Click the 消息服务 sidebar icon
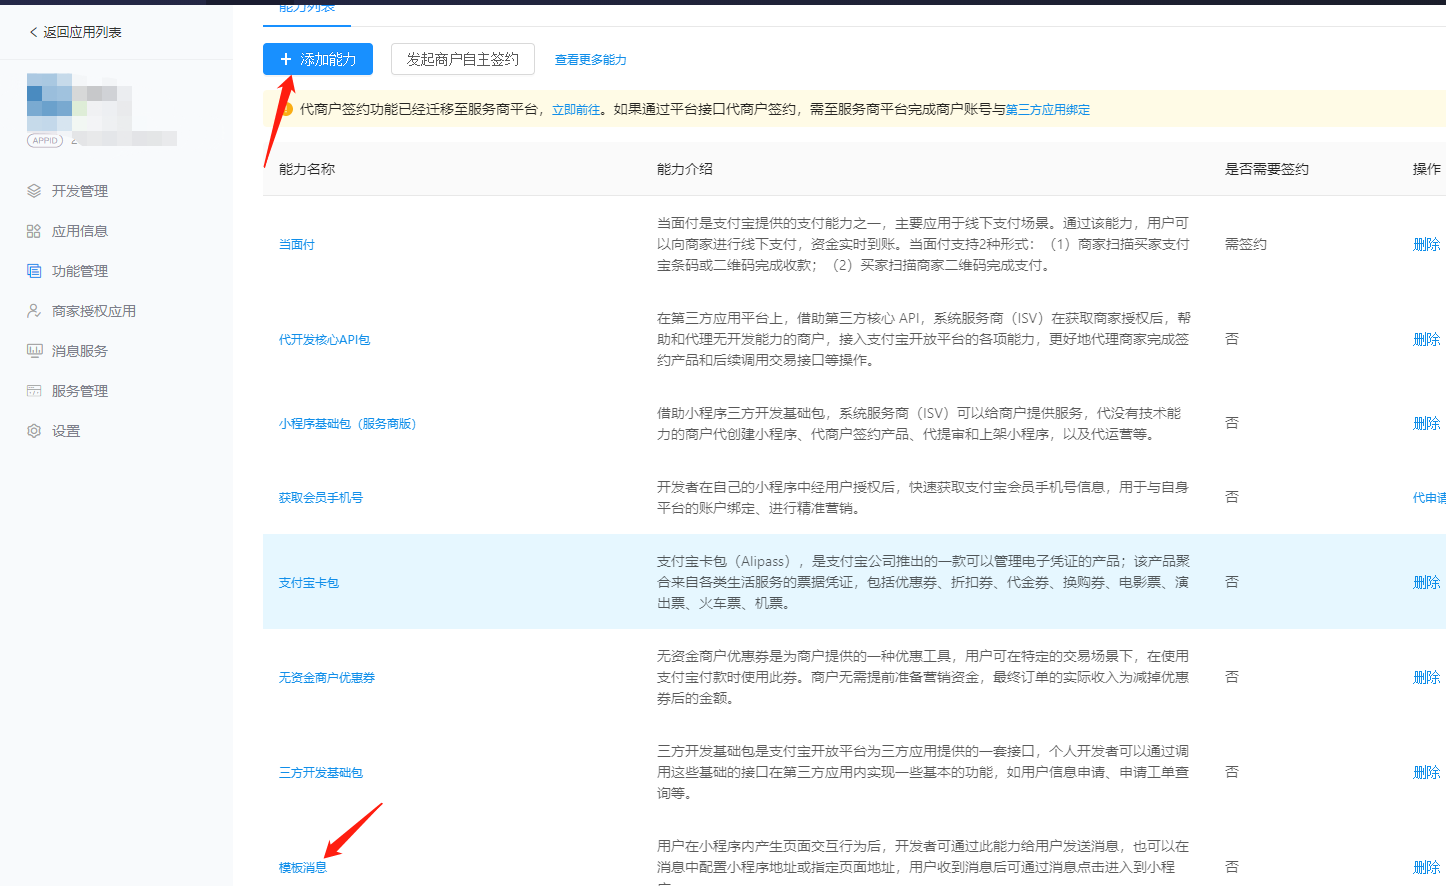1446x886 pixels. 34,351
